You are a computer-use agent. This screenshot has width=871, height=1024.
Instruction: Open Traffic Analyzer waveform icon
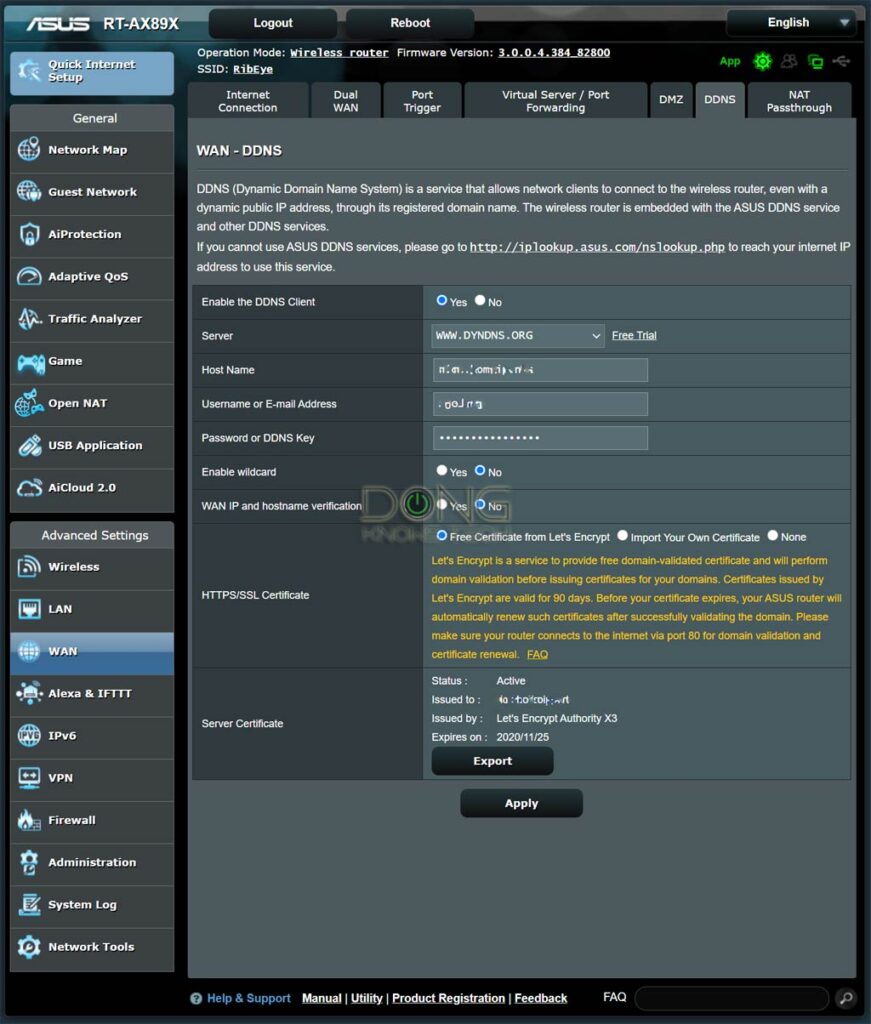coord(29,318)
